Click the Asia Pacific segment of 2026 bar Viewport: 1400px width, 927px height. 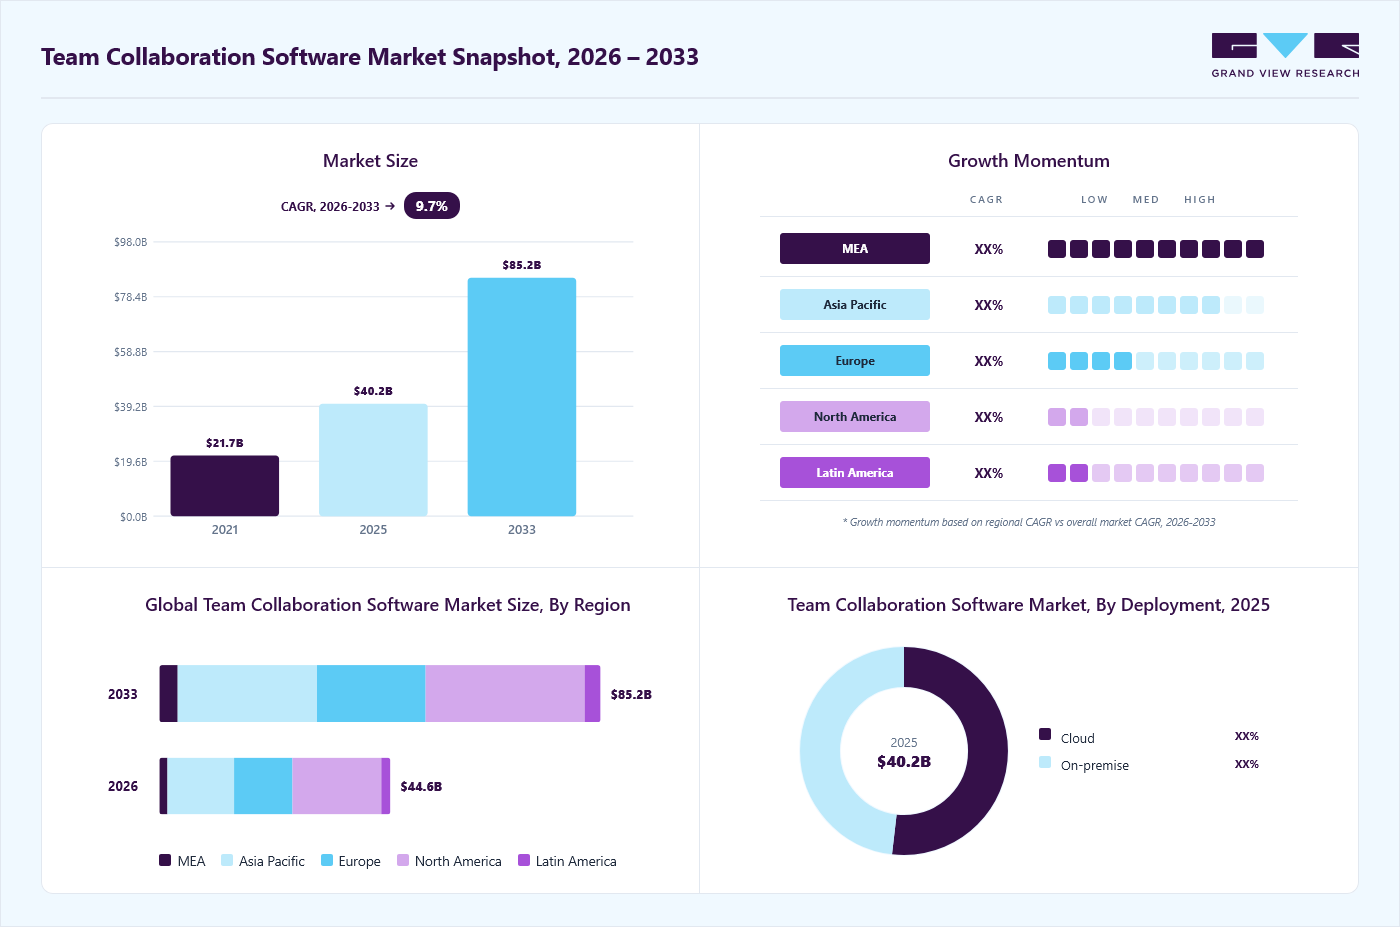coord(201,786)
